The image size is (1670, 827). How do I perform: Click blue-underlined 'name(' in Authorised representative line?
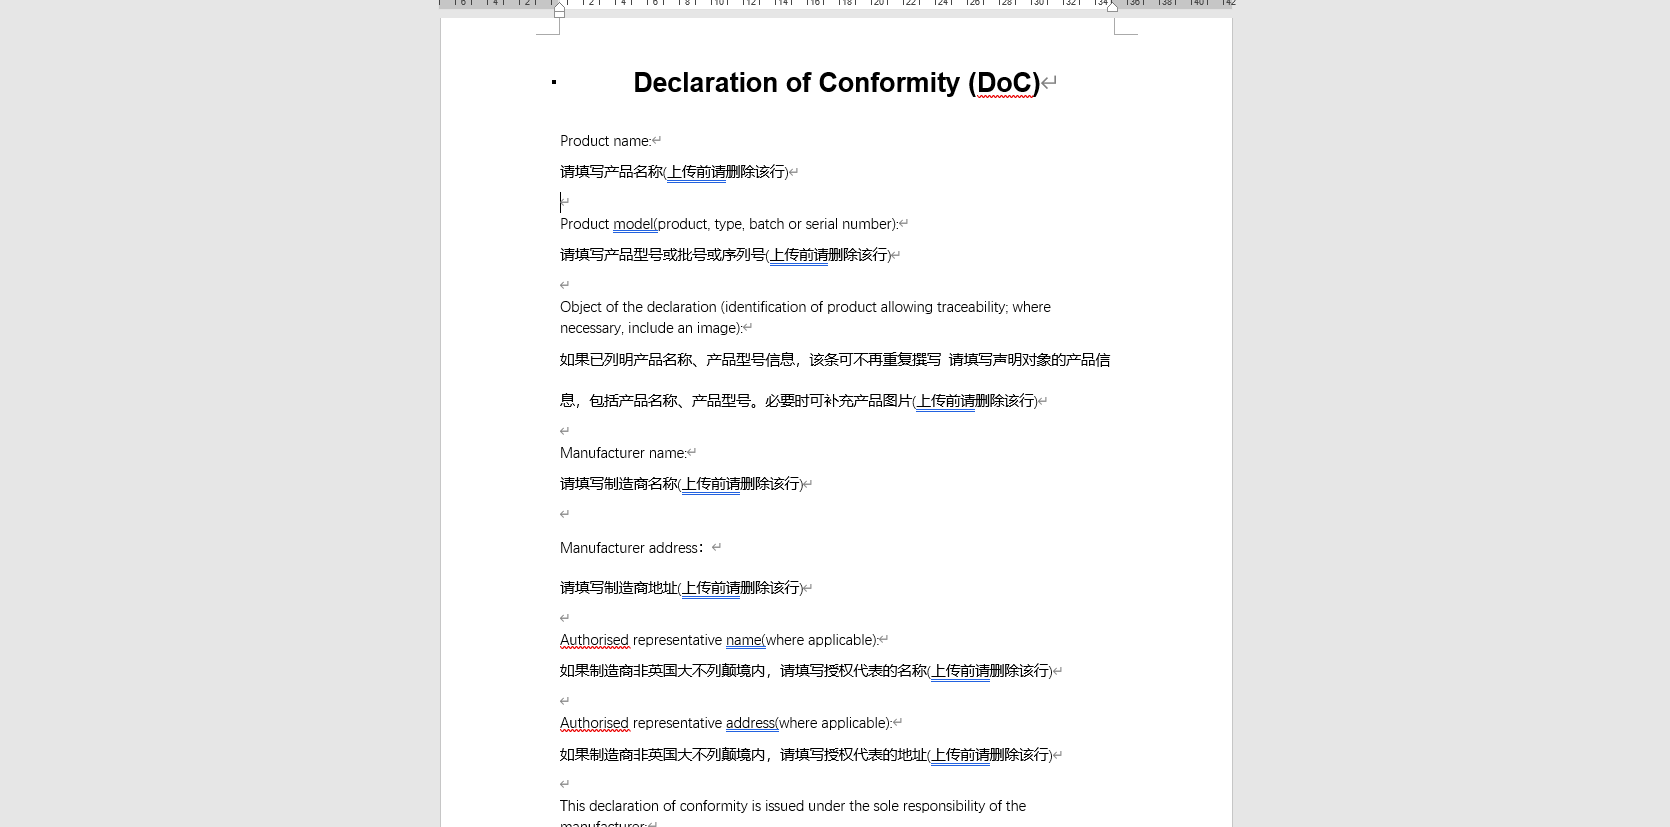click(744, 640)
